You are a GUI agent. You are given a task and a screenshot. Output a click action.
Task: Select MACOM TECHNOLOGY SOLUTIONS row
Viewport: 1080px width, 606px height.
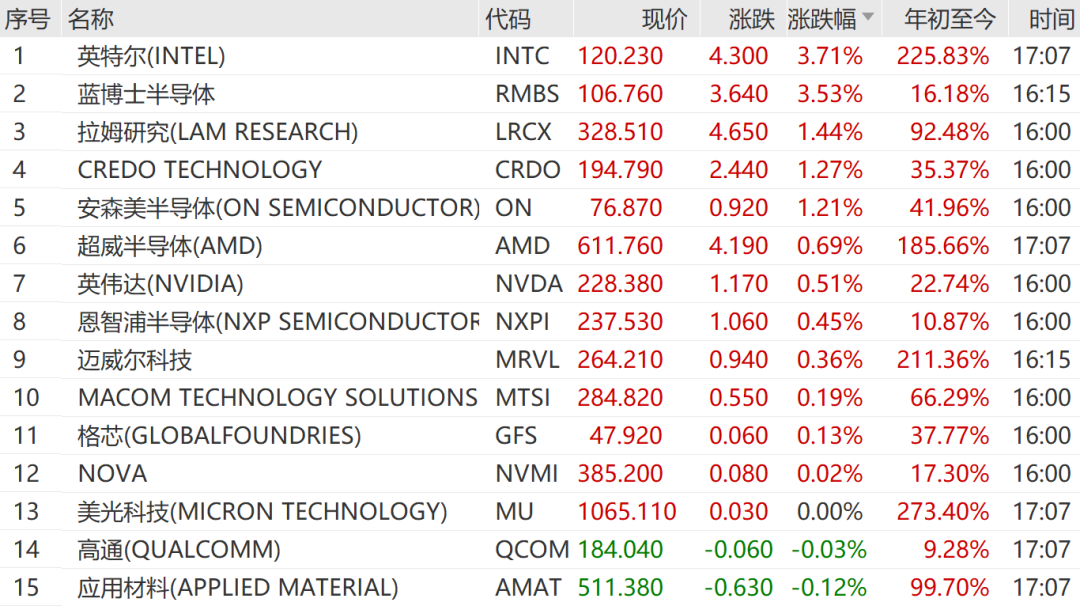coord(540,397)
